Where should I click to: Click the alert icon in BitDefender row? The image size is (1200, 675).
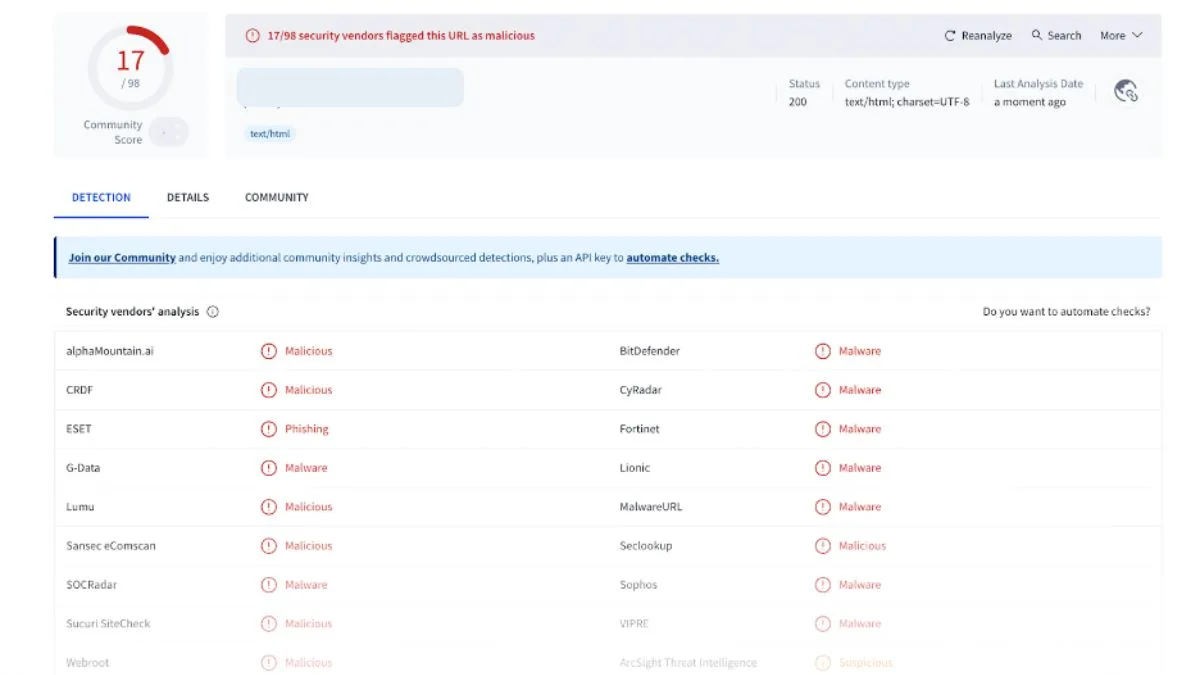click(822, 351)
